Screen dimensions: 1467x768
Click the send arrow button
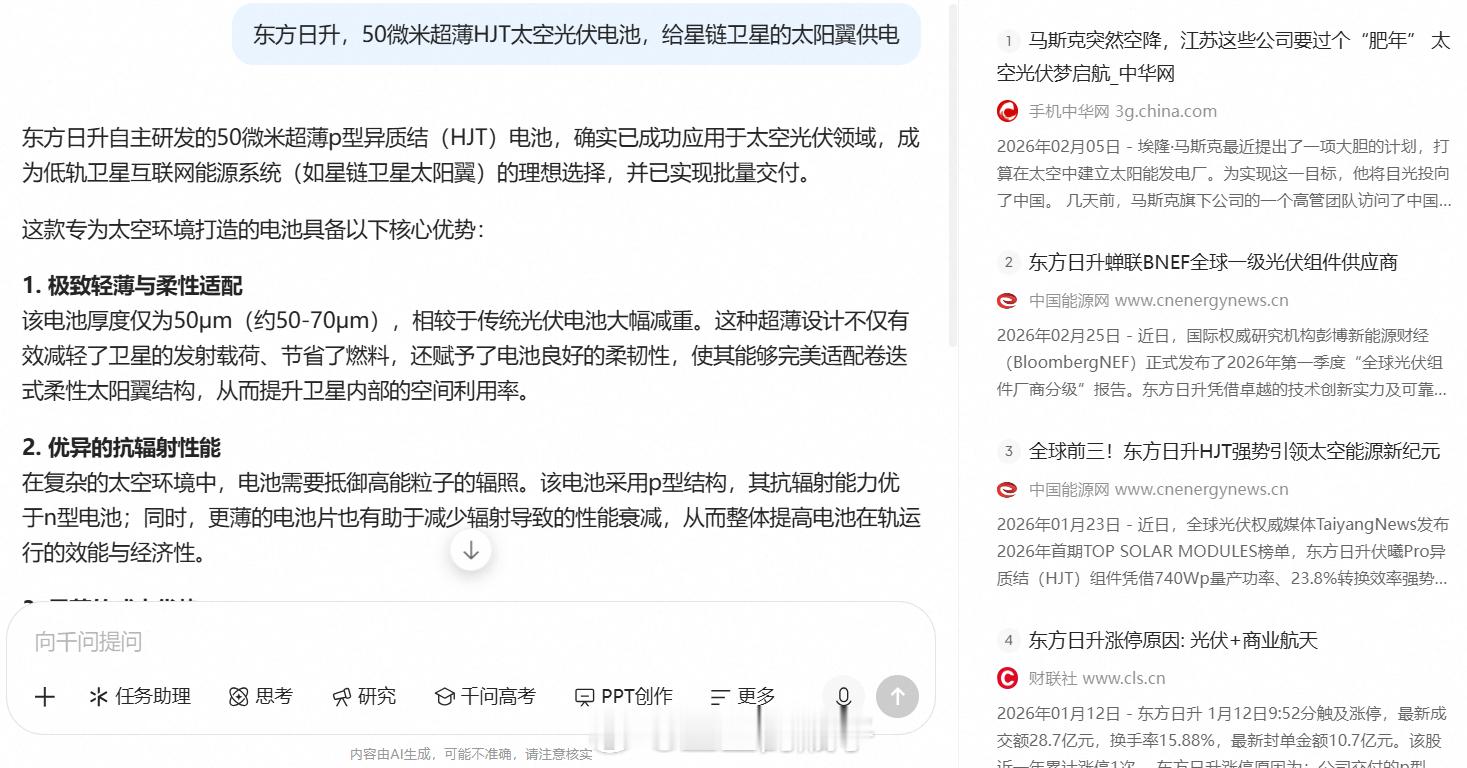click(x=897, y=697)
